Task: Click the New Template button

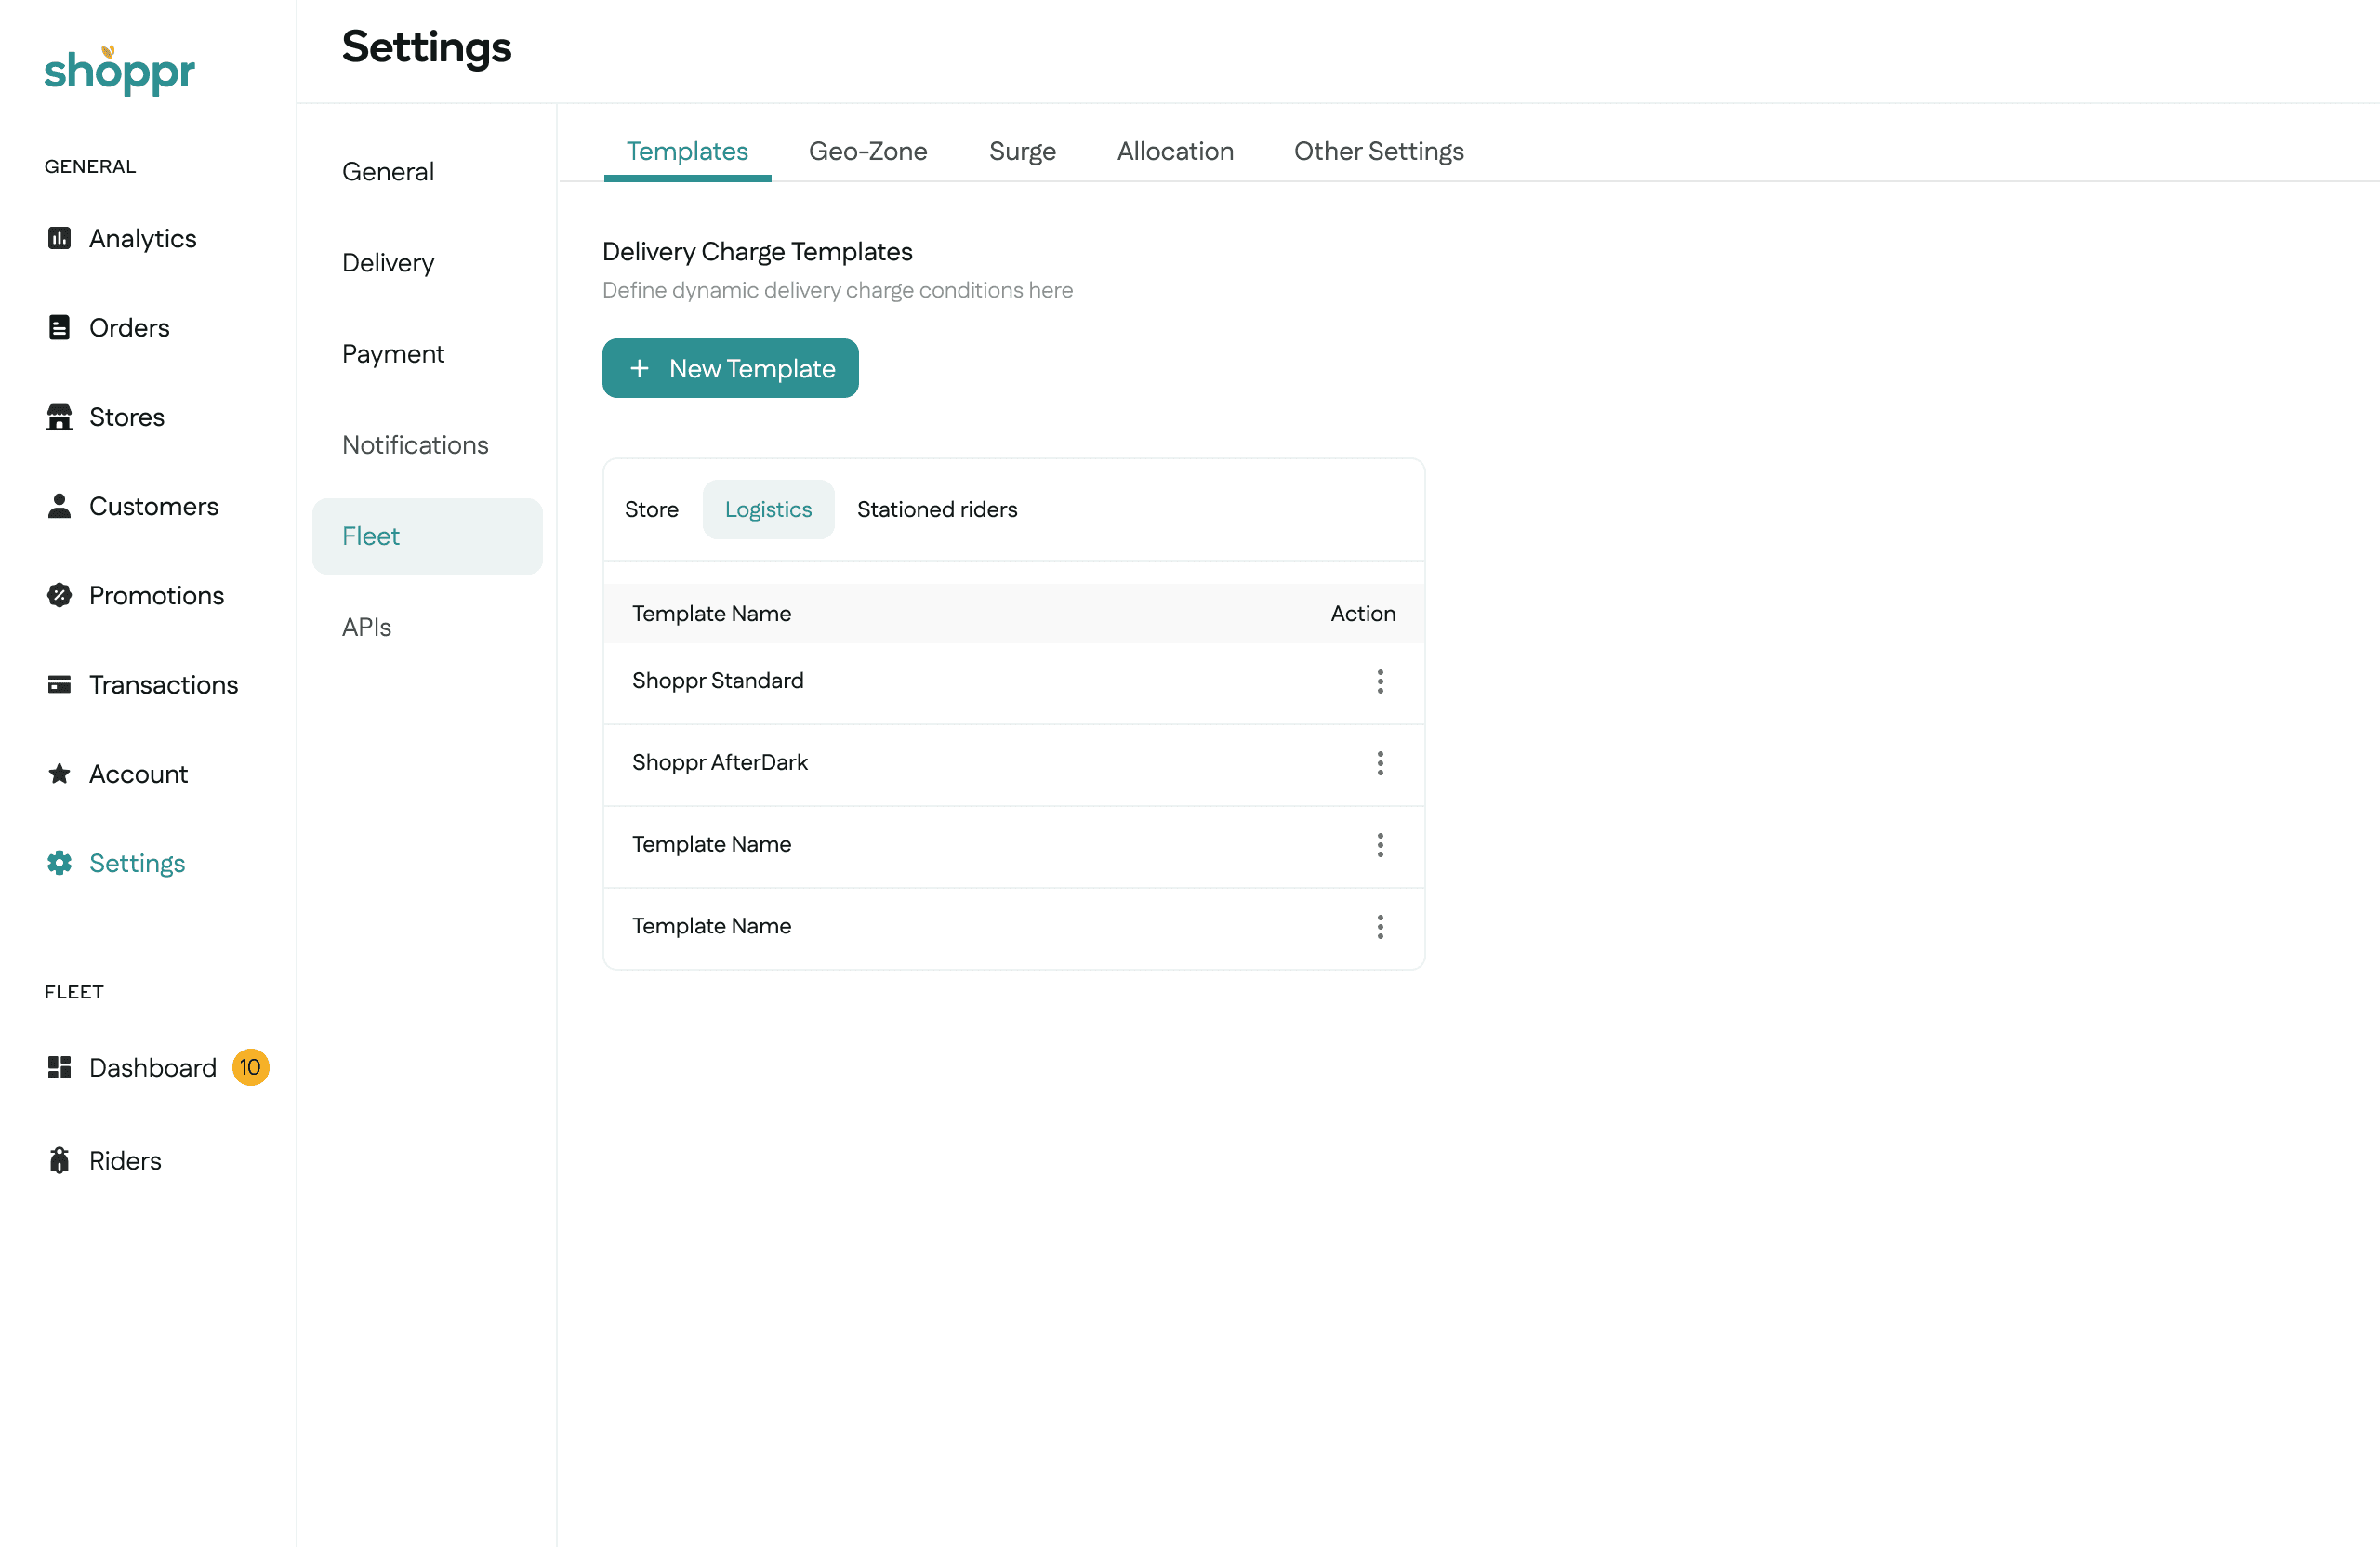Action: coord(730,368)
